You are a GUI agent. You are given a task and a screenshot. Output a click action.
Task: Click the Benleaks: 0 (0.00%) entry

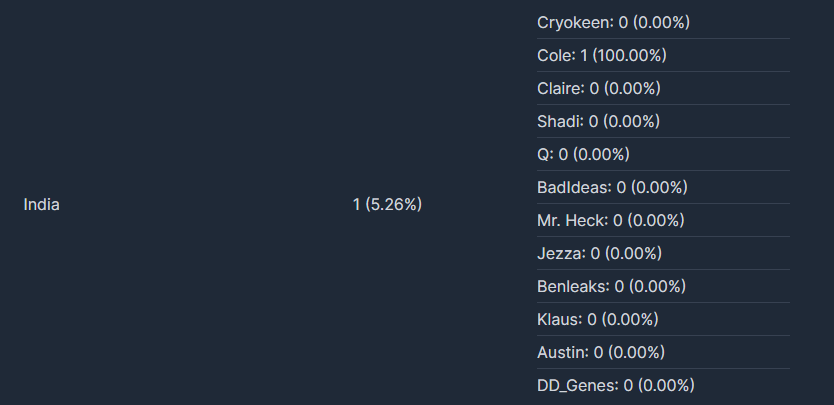point(663,286)
